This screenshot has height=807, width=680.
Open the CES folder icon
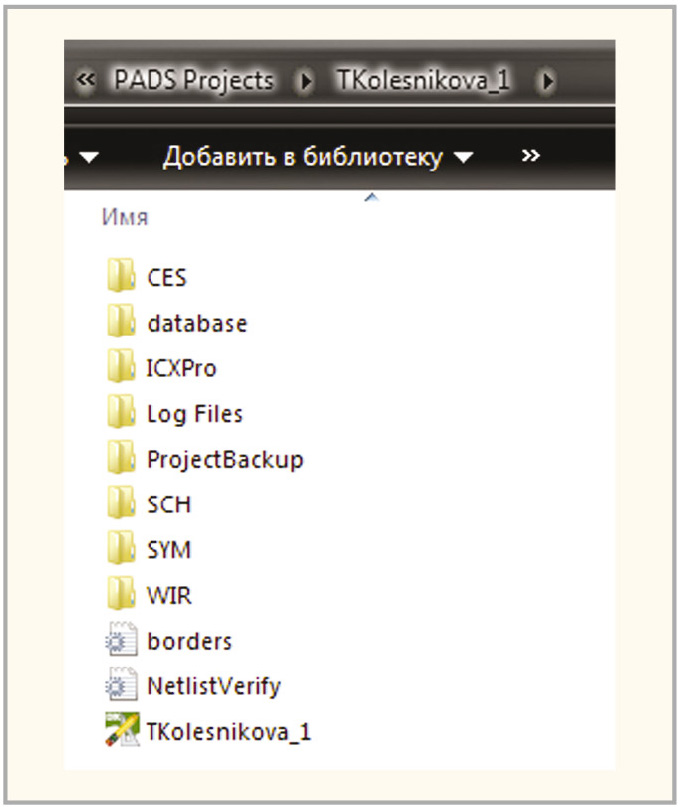(120, 277)
